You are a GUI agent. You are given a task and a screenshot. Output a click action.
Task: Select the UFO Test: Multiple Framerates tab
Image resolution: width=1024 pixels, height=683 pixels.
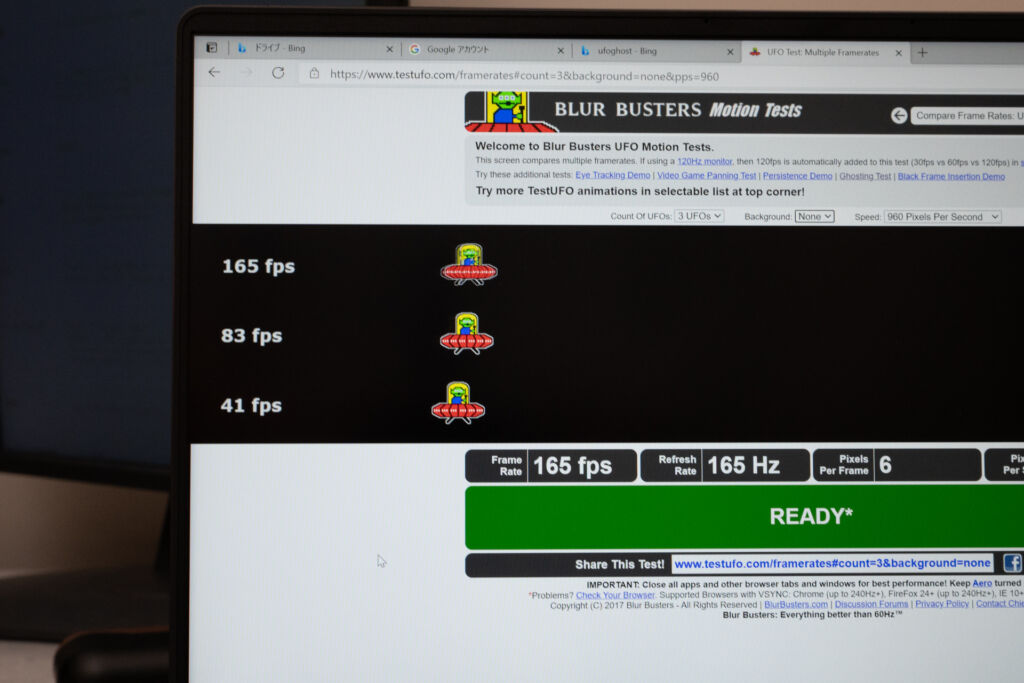[x=826, y=52]
